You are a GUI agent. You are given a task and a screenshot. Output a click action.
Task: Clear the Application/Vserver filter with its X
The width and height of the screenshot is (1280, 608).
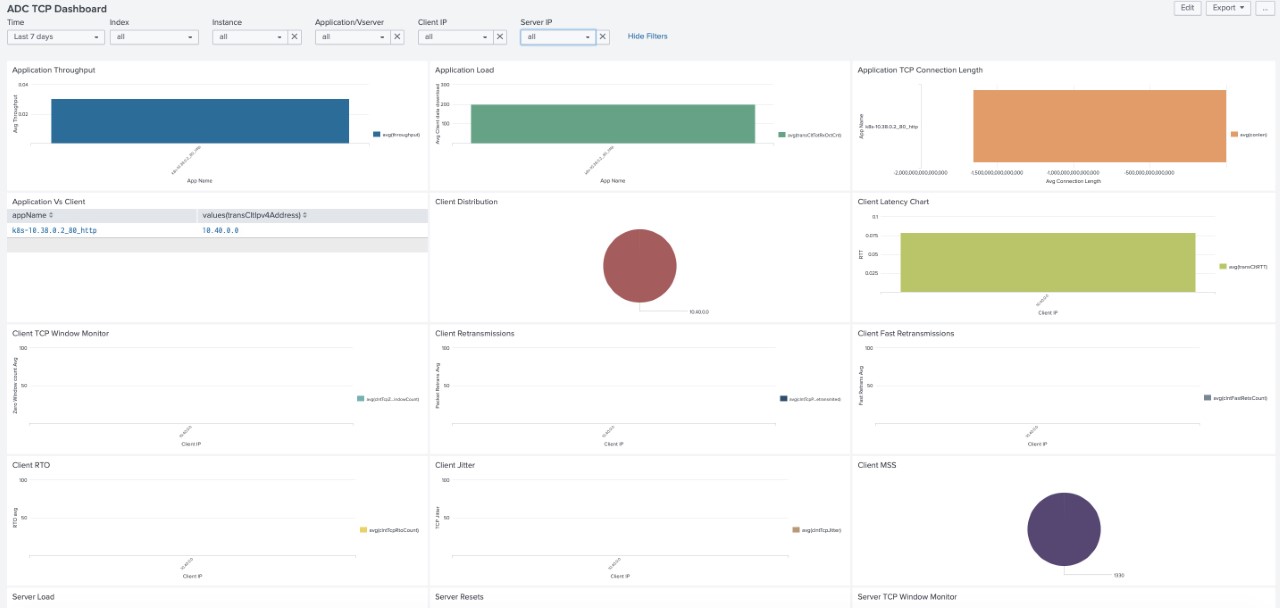point(397,37)
